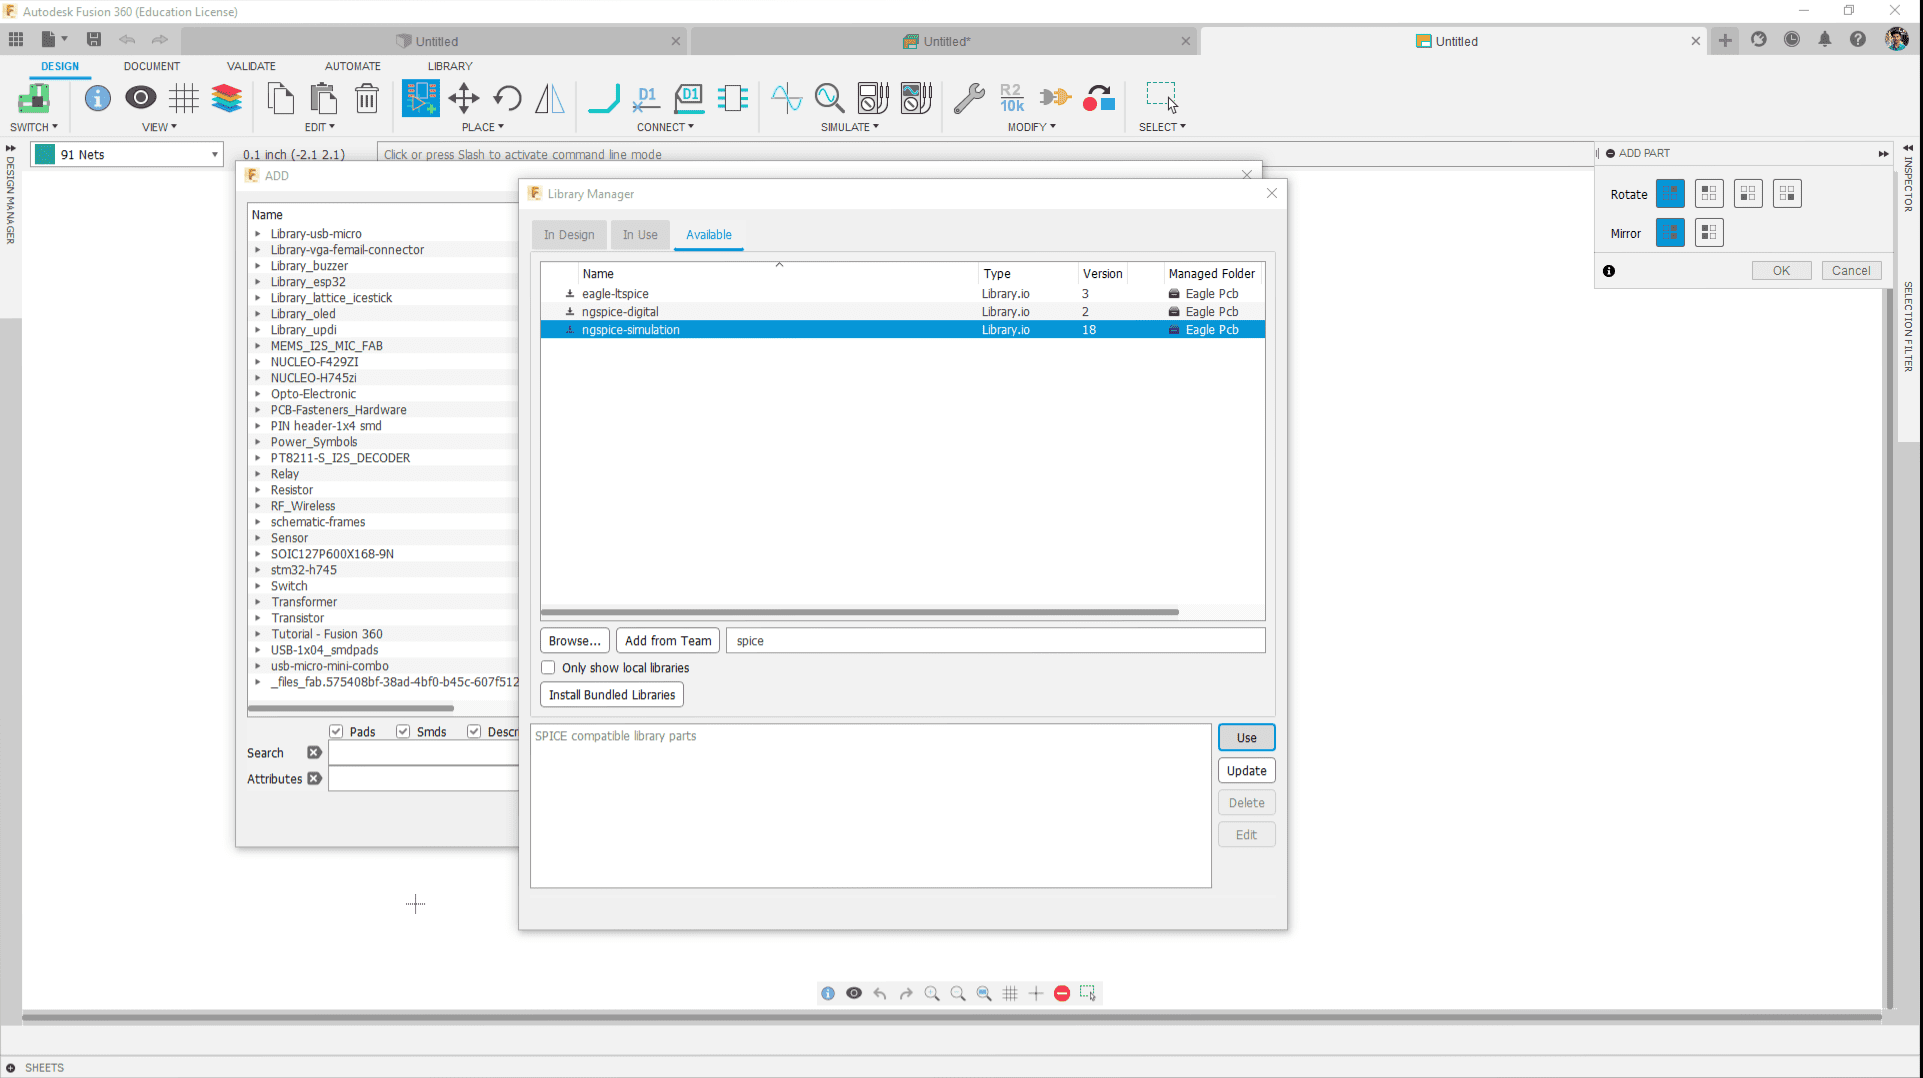Open the DOCUMENT ribbon tab
This screenshot has height=1078, width=1923.
152,66
